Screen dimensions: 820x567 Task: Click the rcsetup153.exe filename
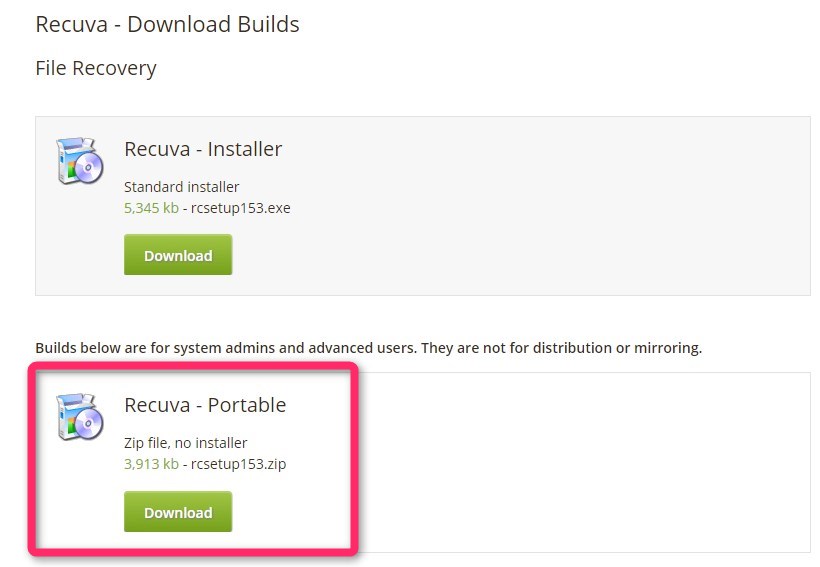click(241, 208)
